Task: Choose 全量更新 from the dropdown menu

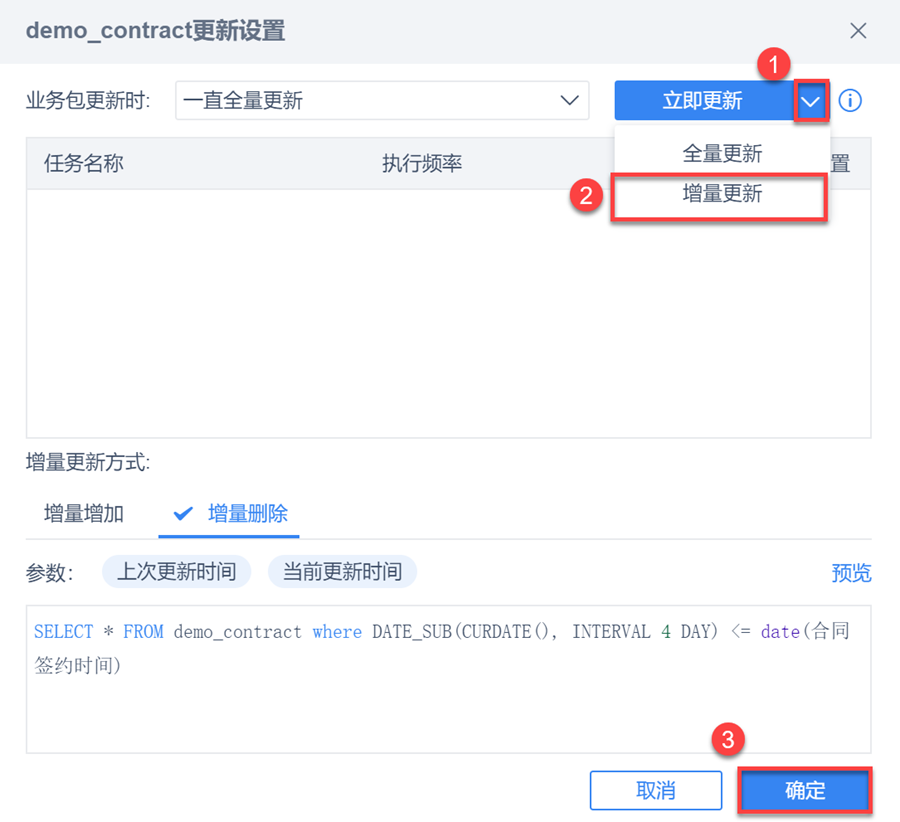Action: (x=722, y=153)
